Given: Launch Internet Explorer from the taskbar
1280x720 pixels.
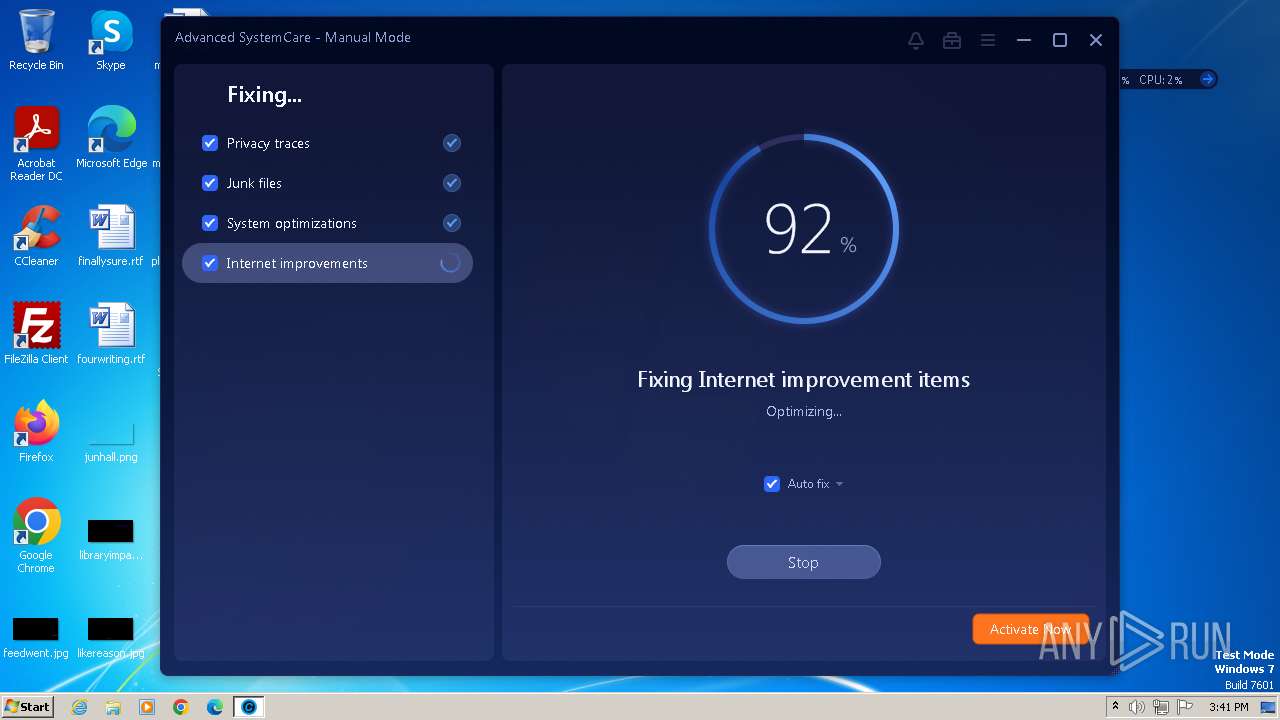Looking at the screenshot, I should (79, 707).
